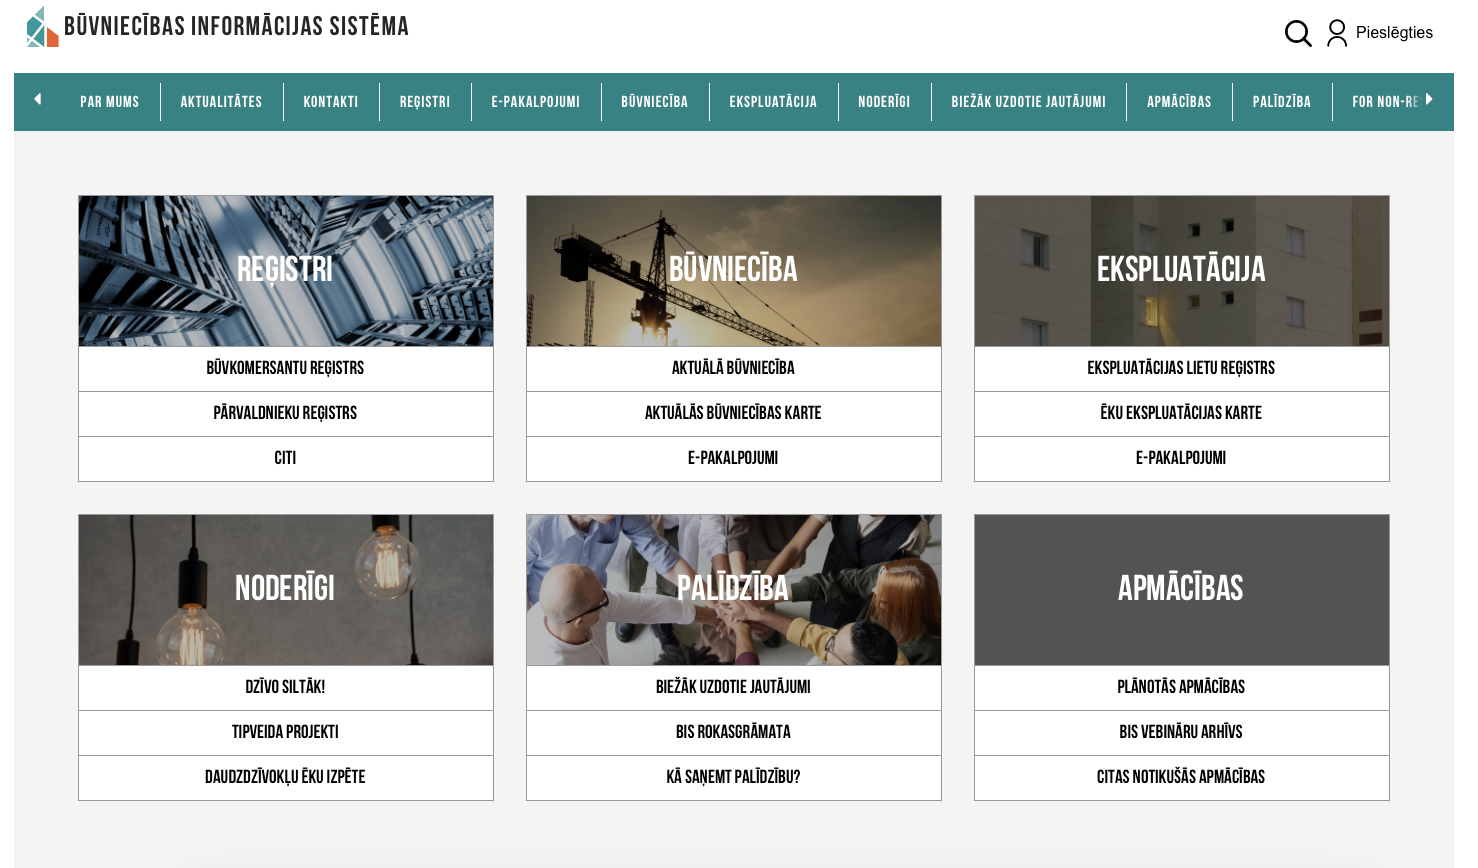Open Aktuālās būvniecības karte
The image size is (1478, 868).
click(x=734, y=414)
